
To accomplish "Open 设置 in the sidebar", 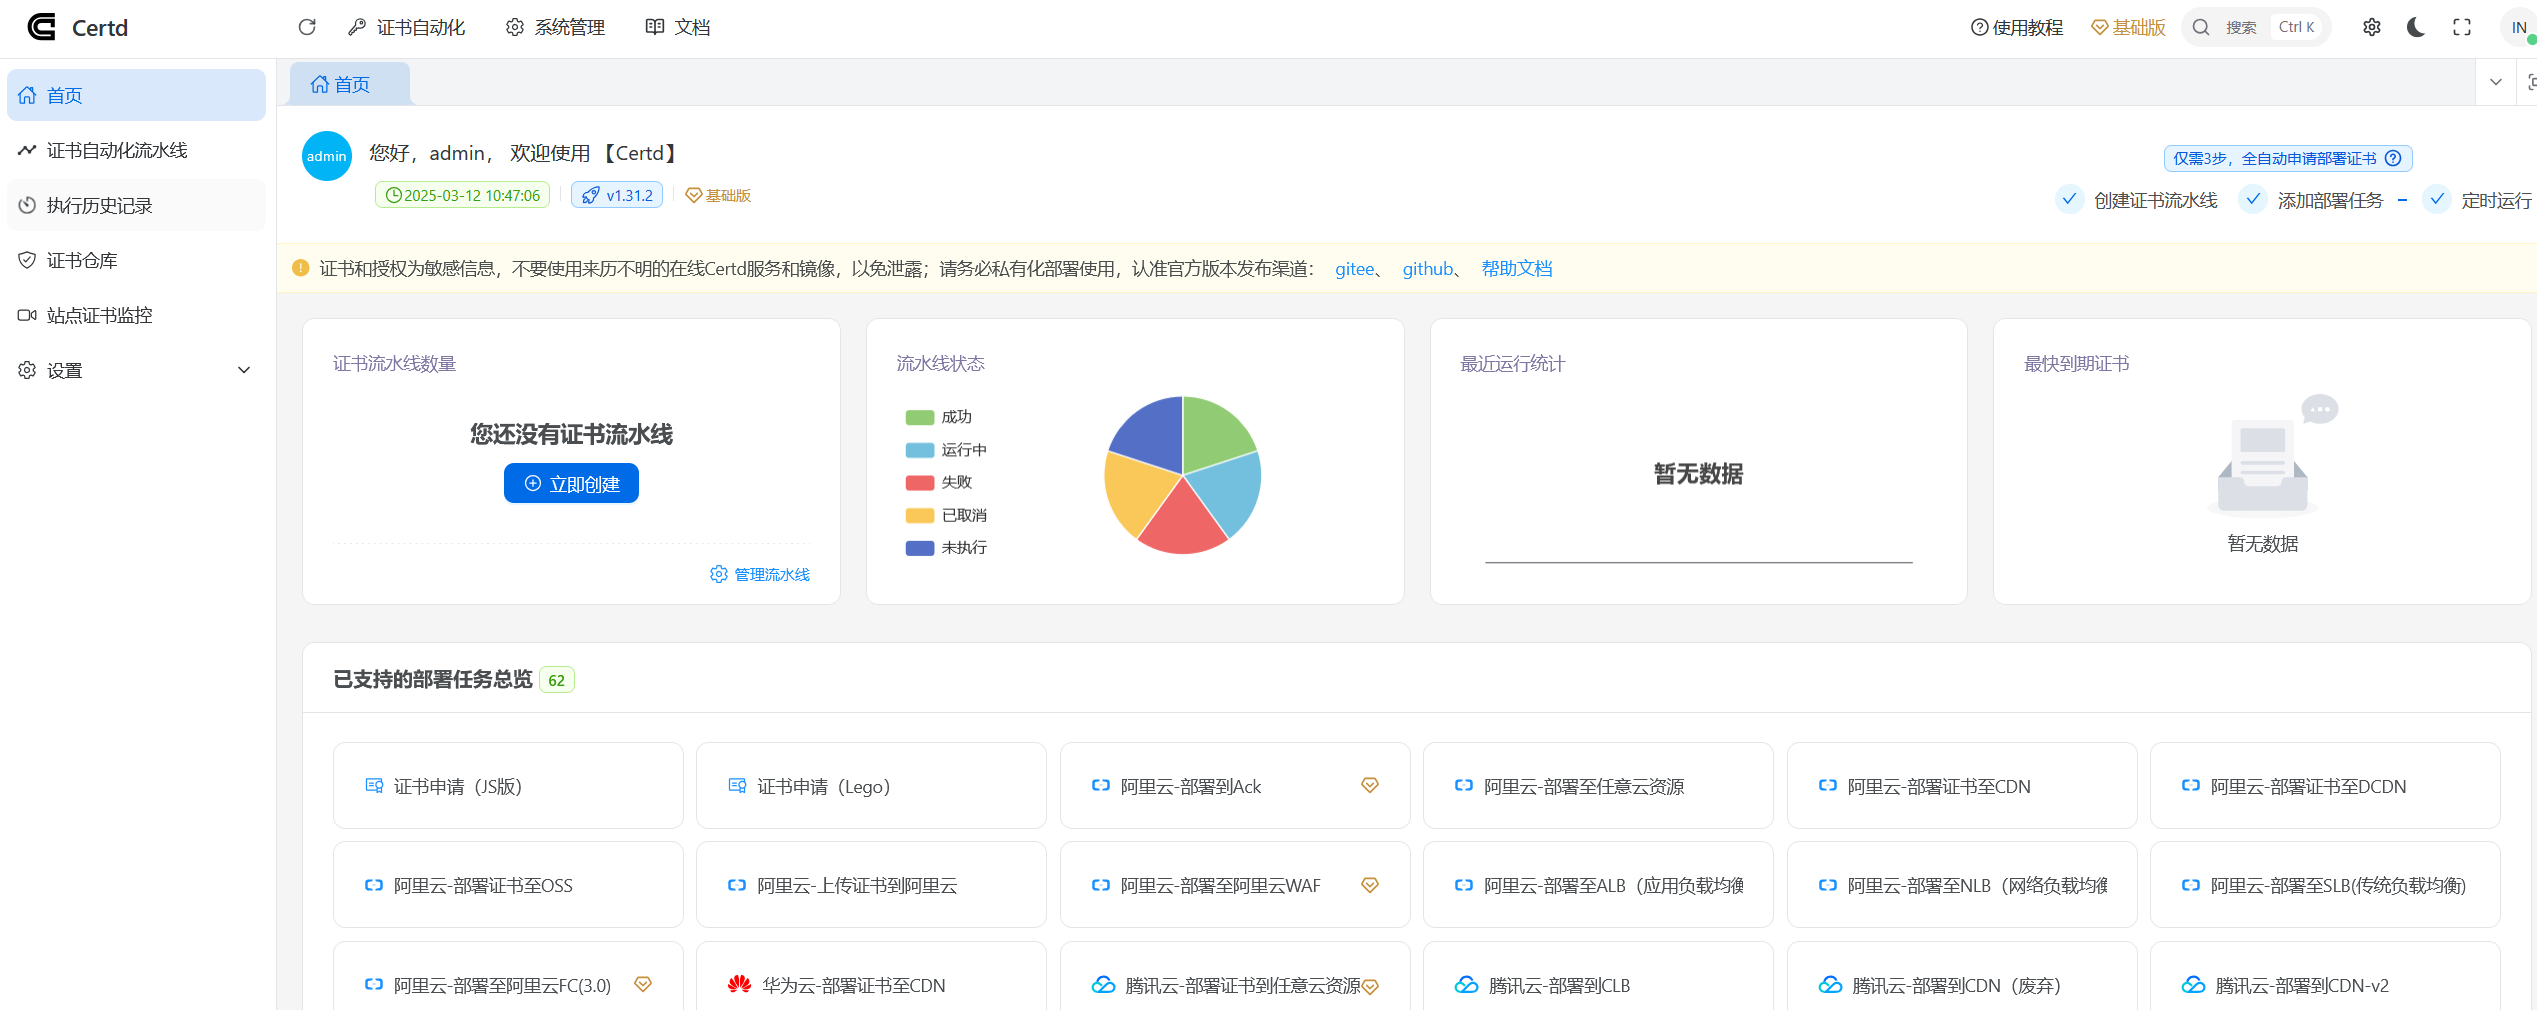I will (136, 370).
